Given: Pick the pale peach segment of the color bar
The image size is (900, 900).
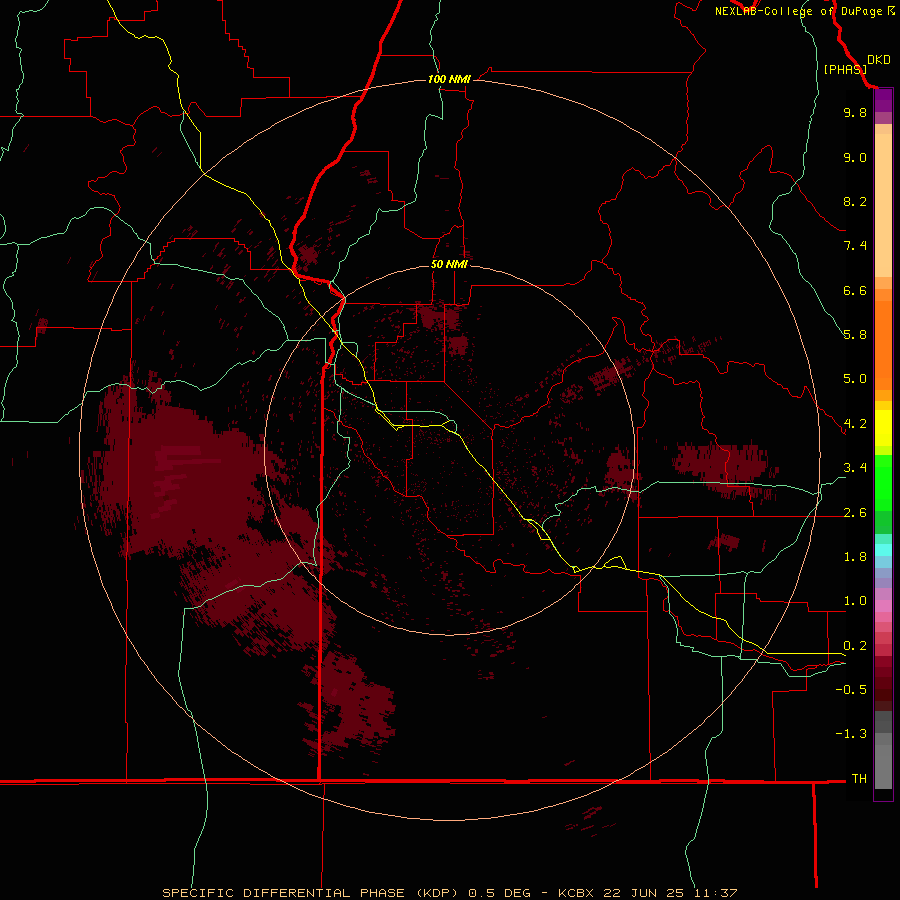Looking at the screenshot, I should [x=883, y=205].
